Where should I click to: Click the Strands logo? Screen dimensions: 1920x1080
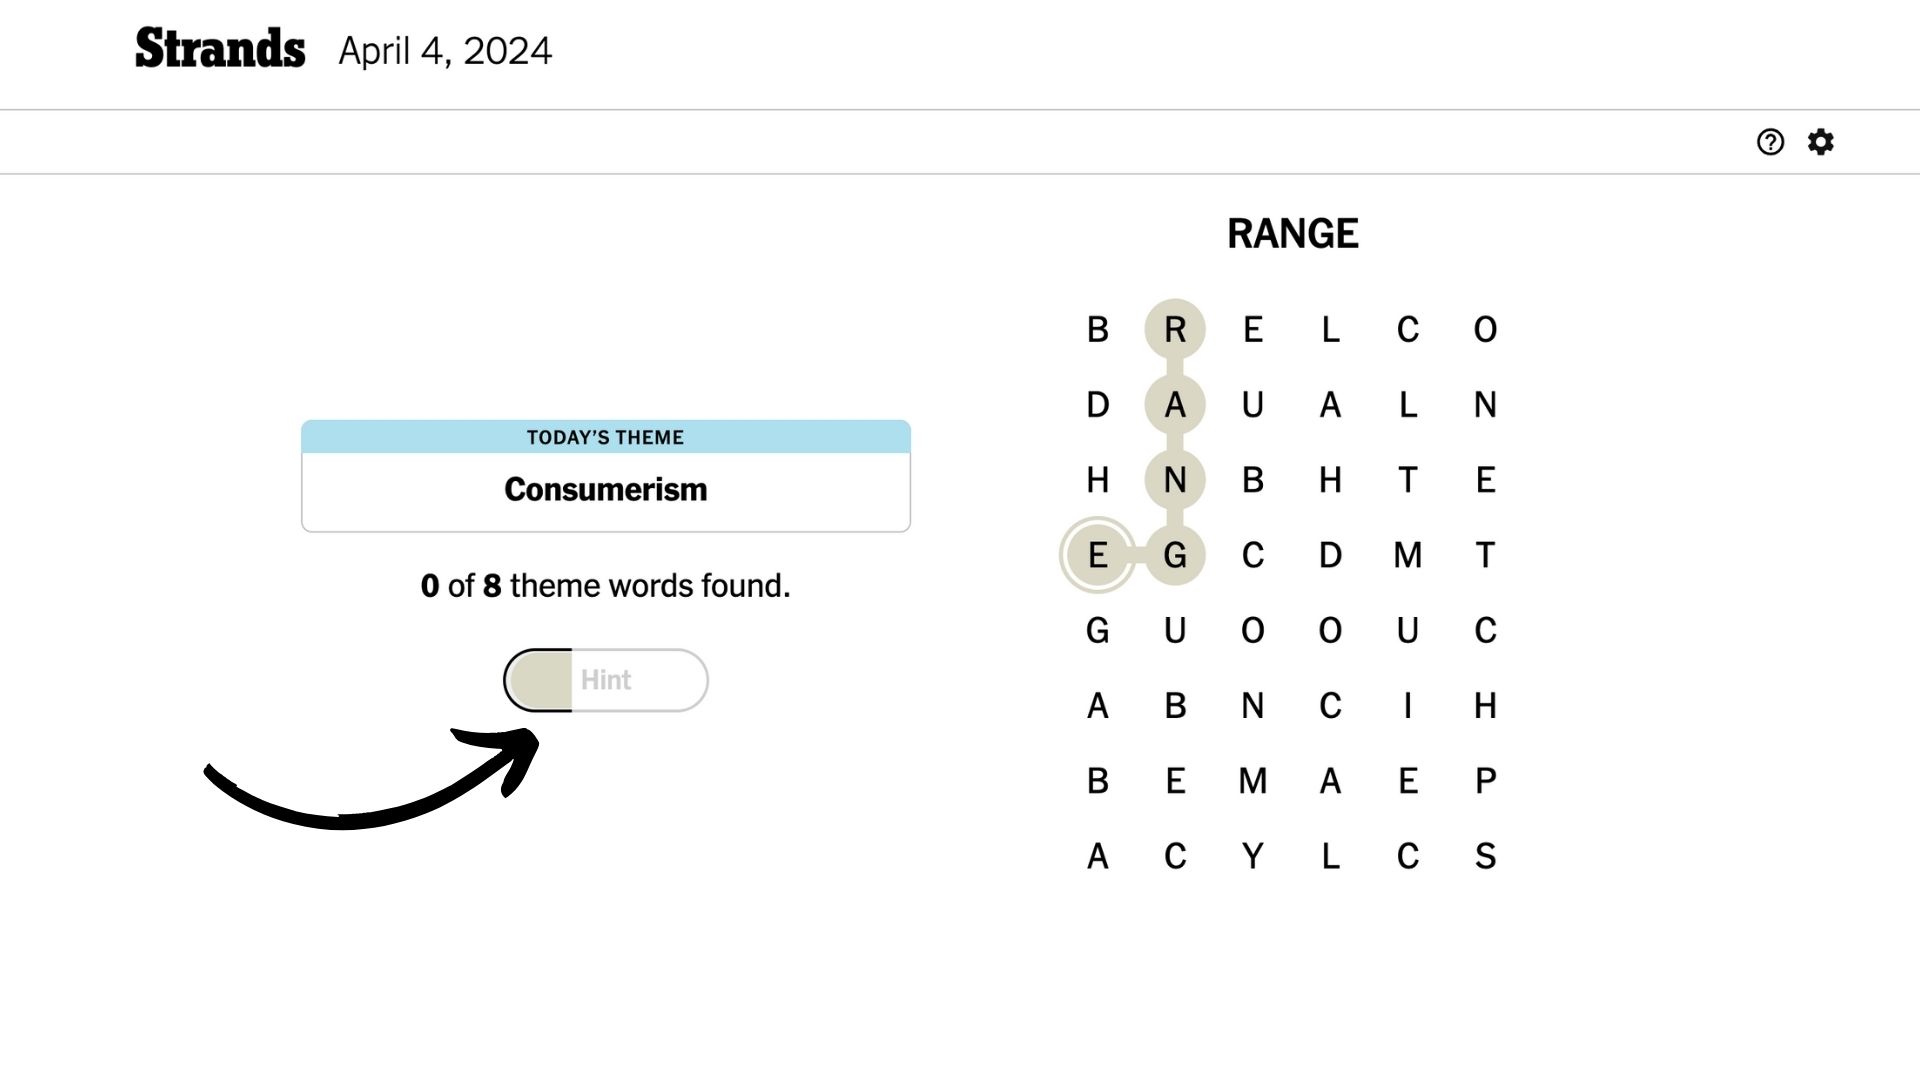pyautogui.click(x=220, y=49)
